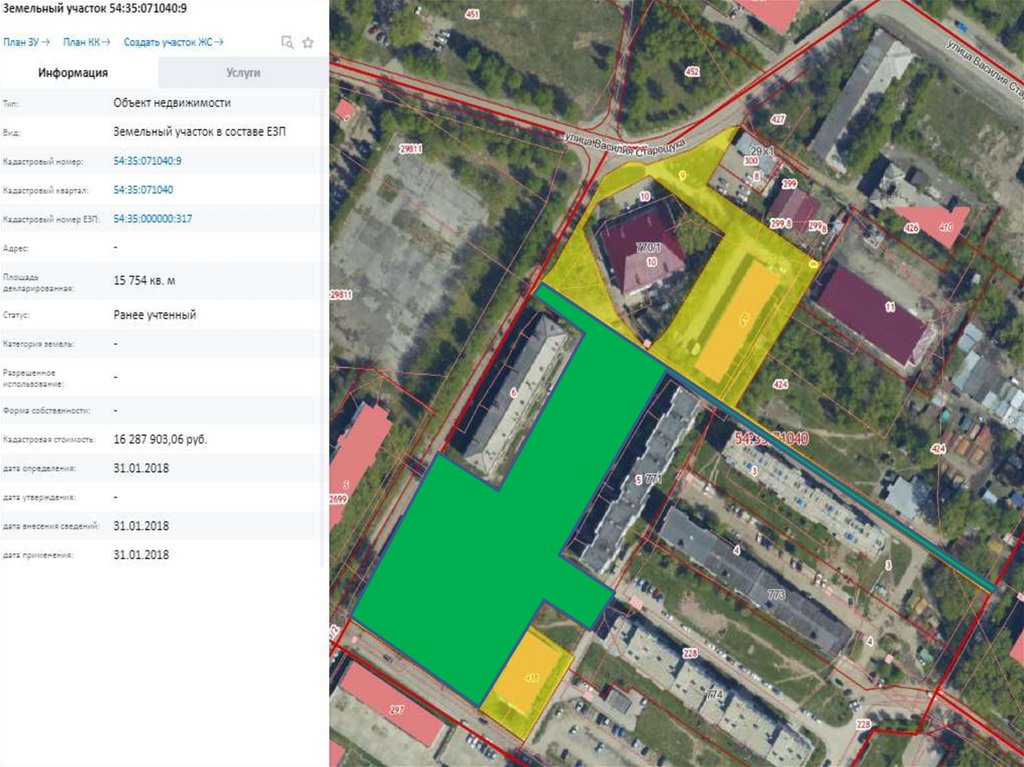Screen dimensions: 1024x767
Task: Add parcel to favorites with star icon
Action: 308,42
